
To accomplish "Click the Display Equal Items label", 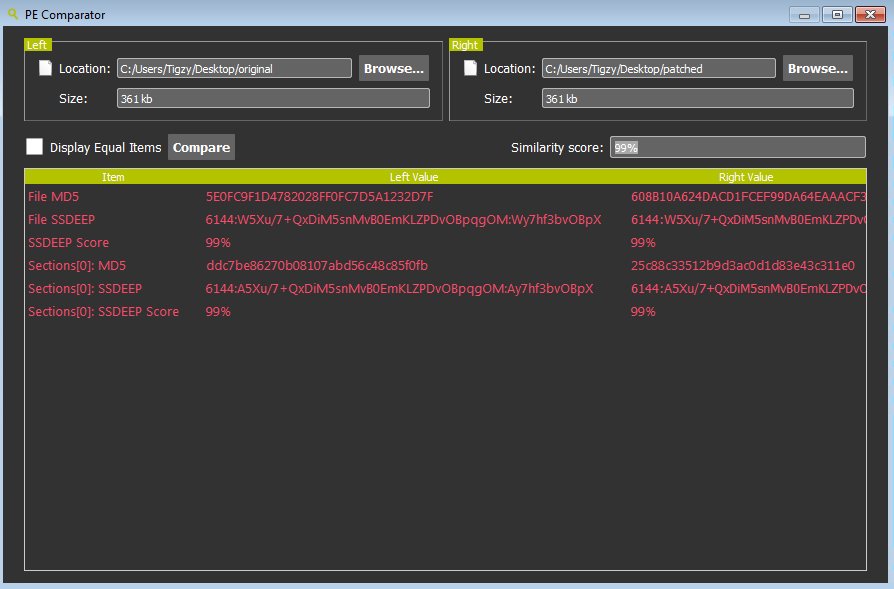I will pos(105,148).
